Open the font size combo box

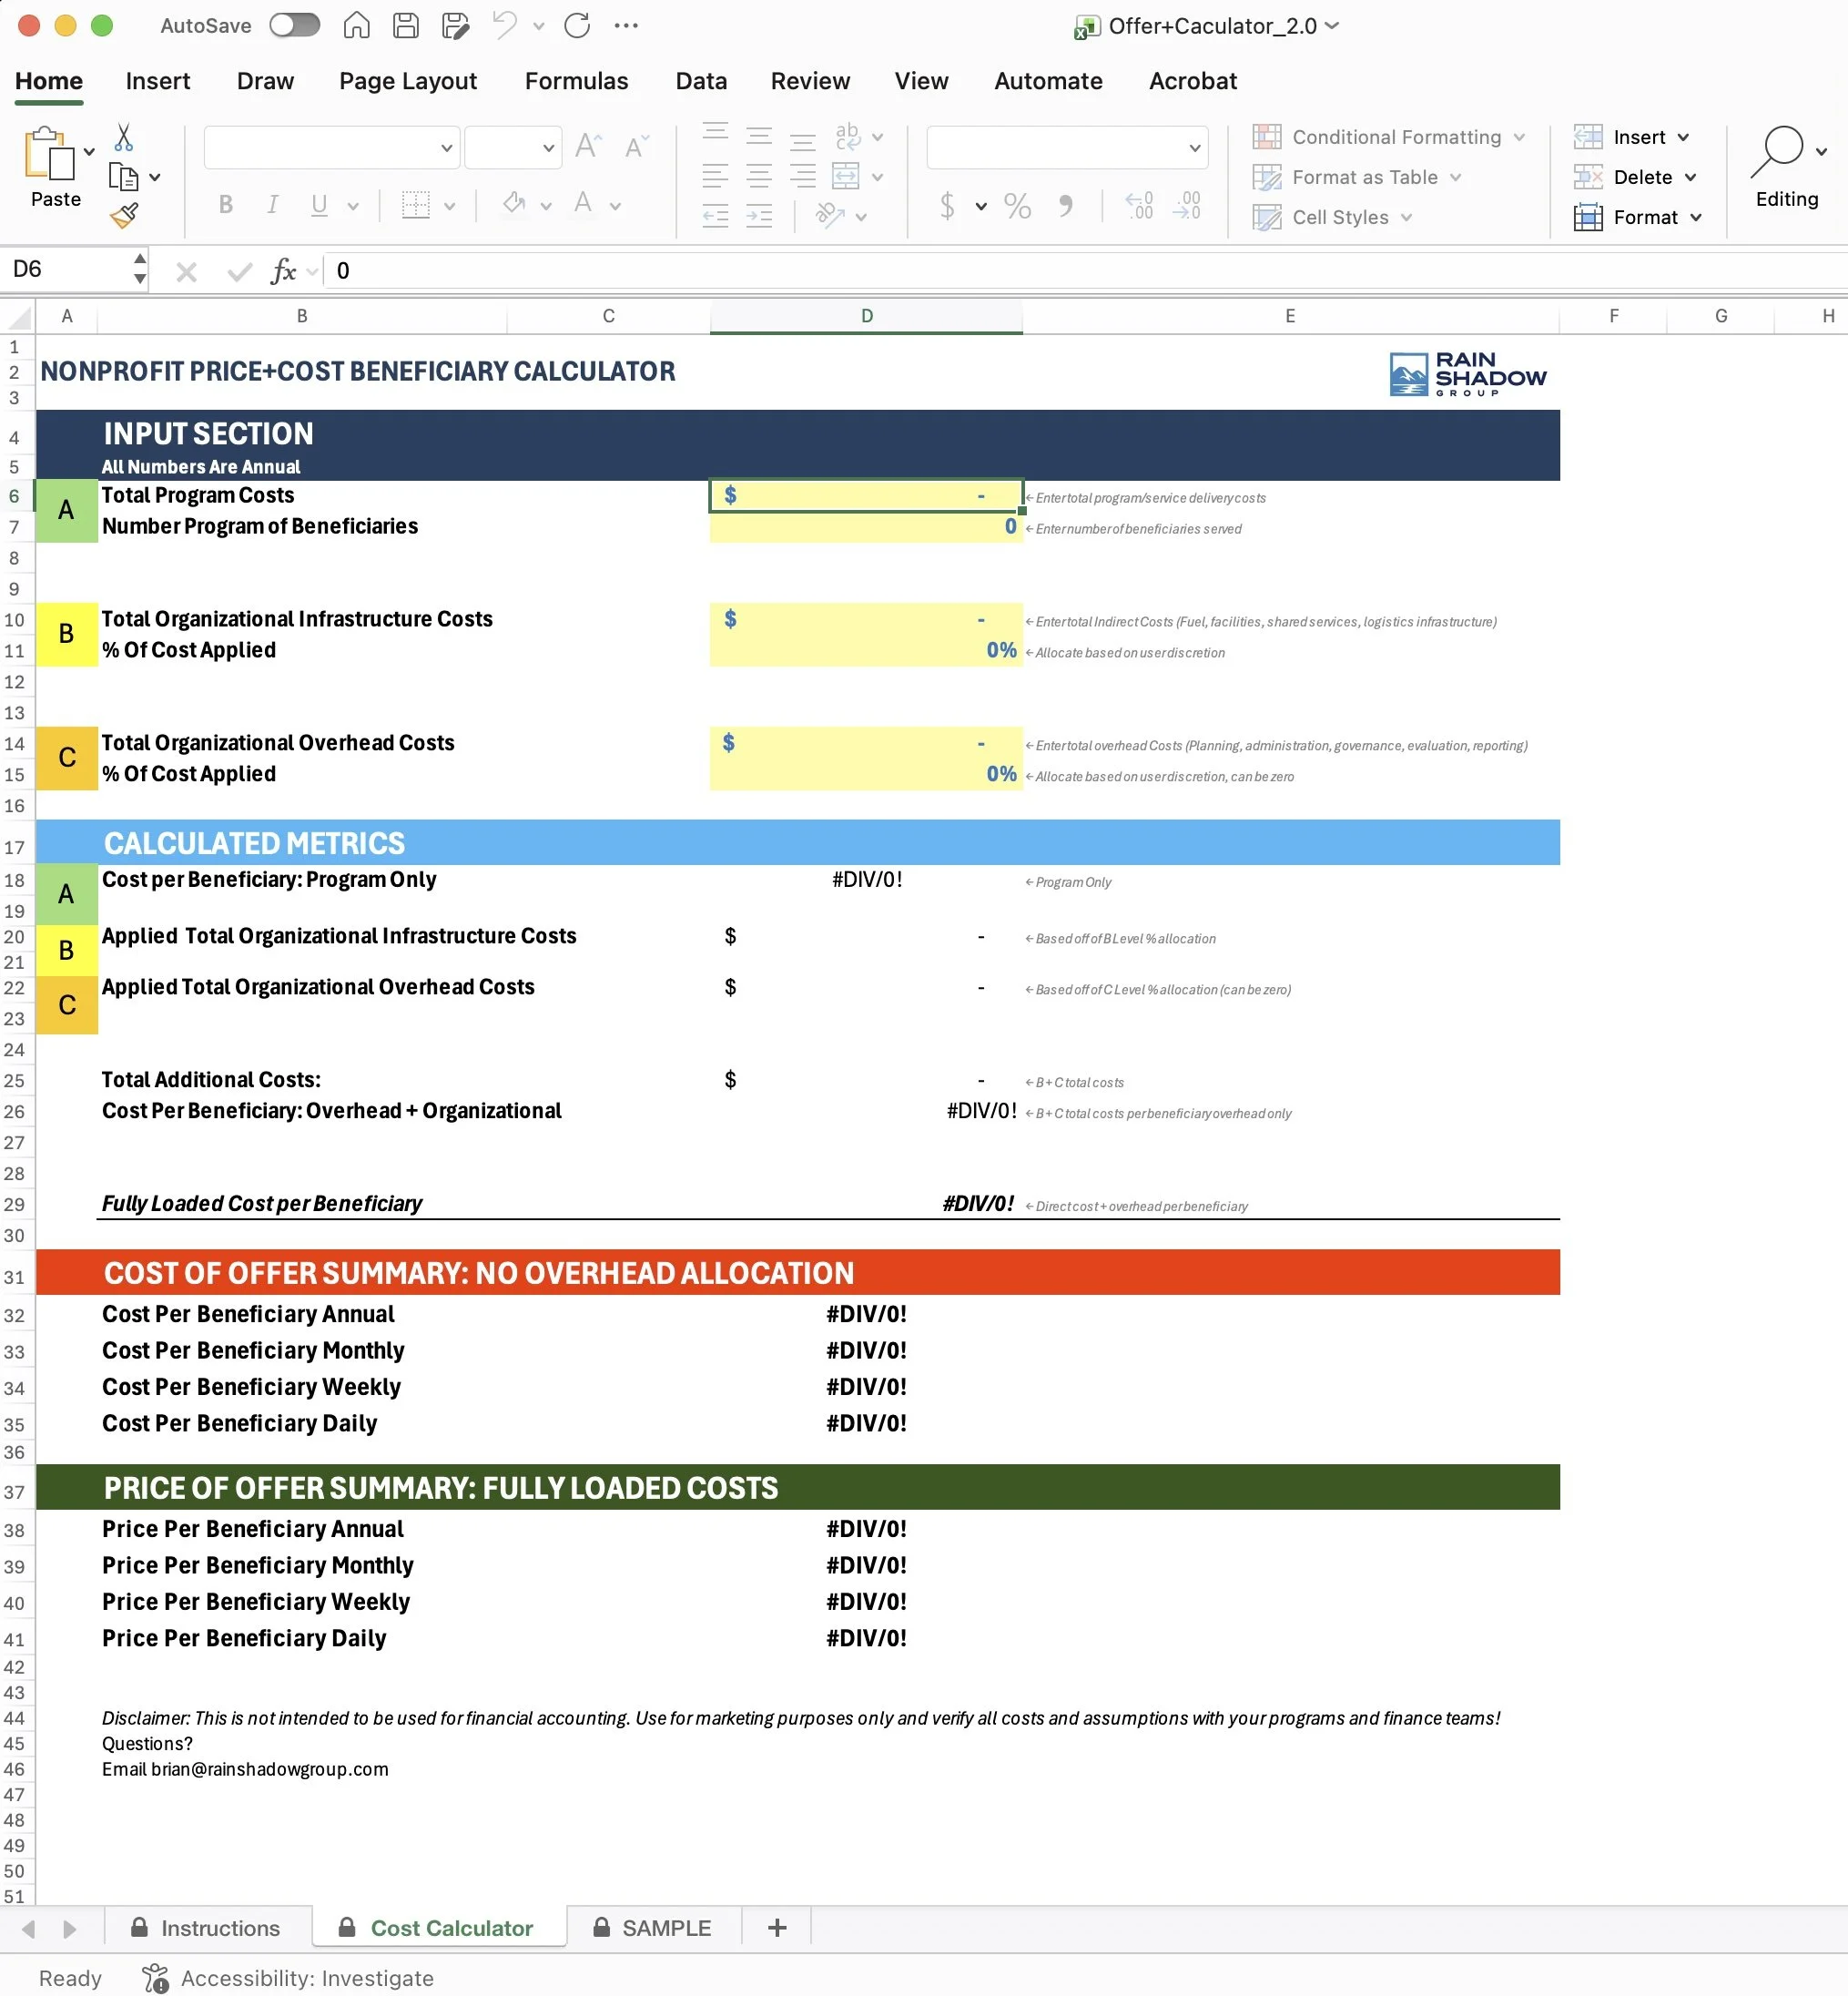click(513, 148)
